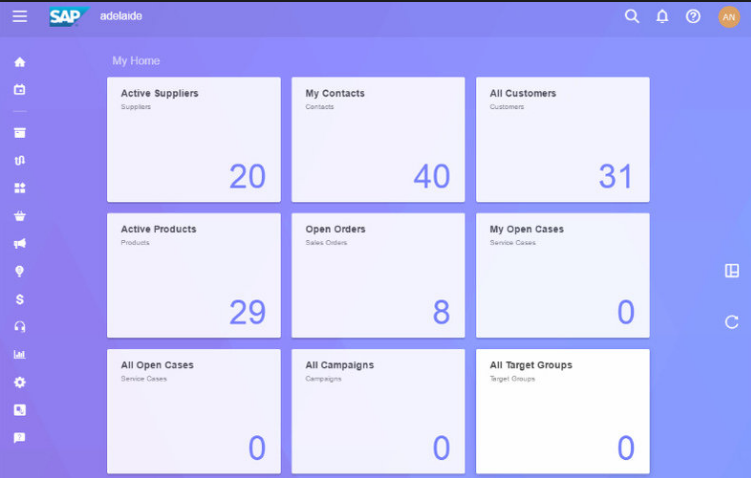The height and width of the screenshot is (478, 751).
Task: Open the Open Orders tile
Action: (x=378, y=275)
